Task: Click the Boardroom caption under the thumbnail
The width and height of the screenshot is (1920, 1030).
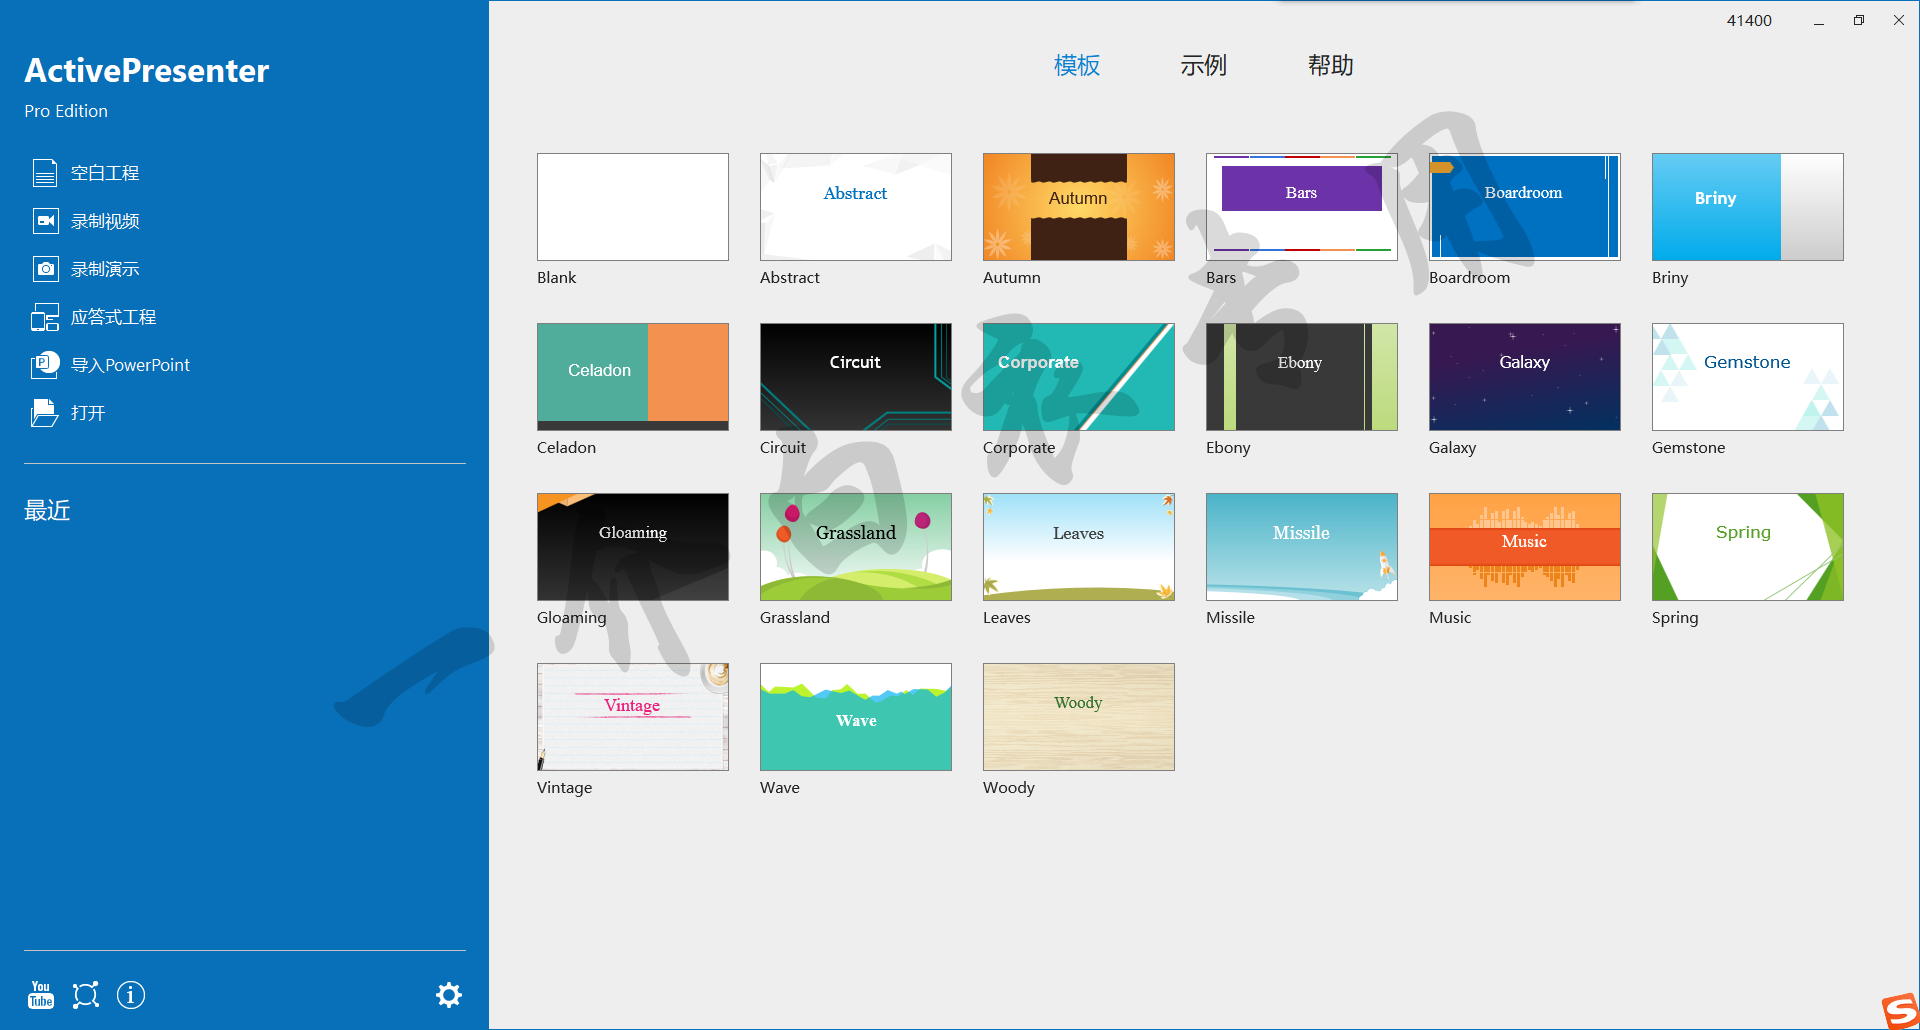Action: (x=1470, y=278)
